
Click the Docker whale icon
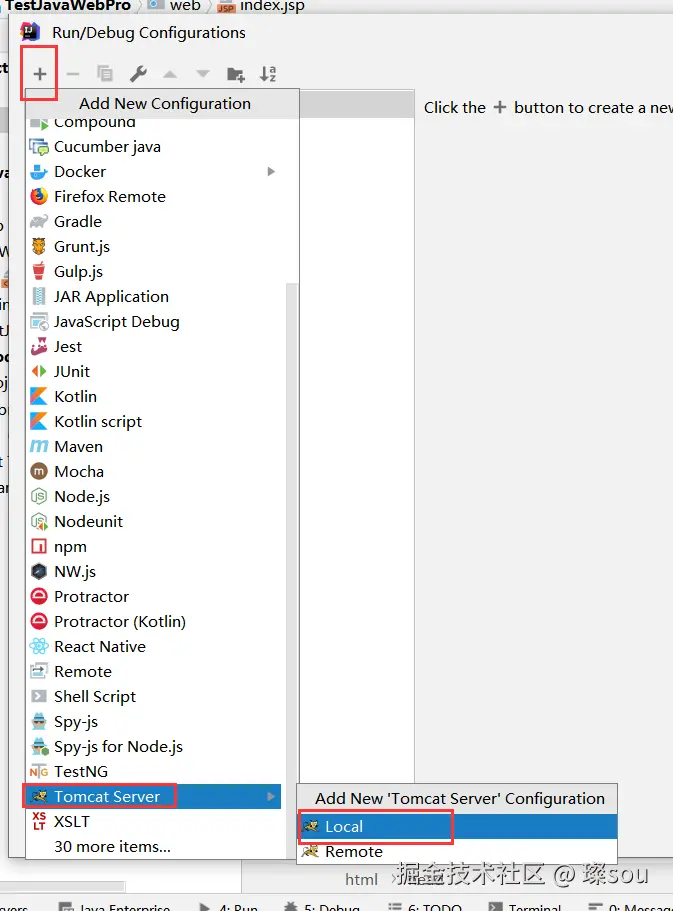click(39, 172)
